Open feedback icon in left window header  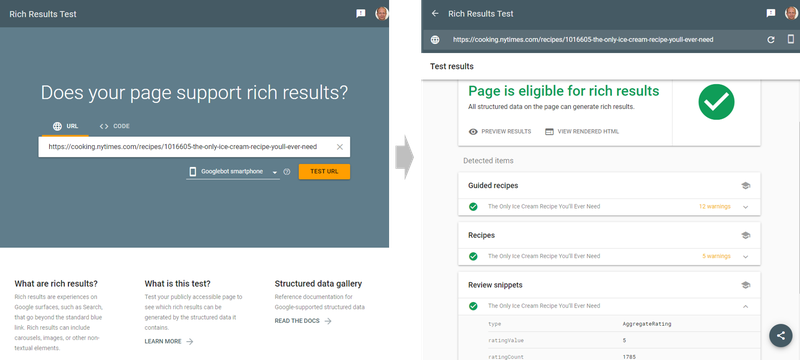(x=361, y=14)
